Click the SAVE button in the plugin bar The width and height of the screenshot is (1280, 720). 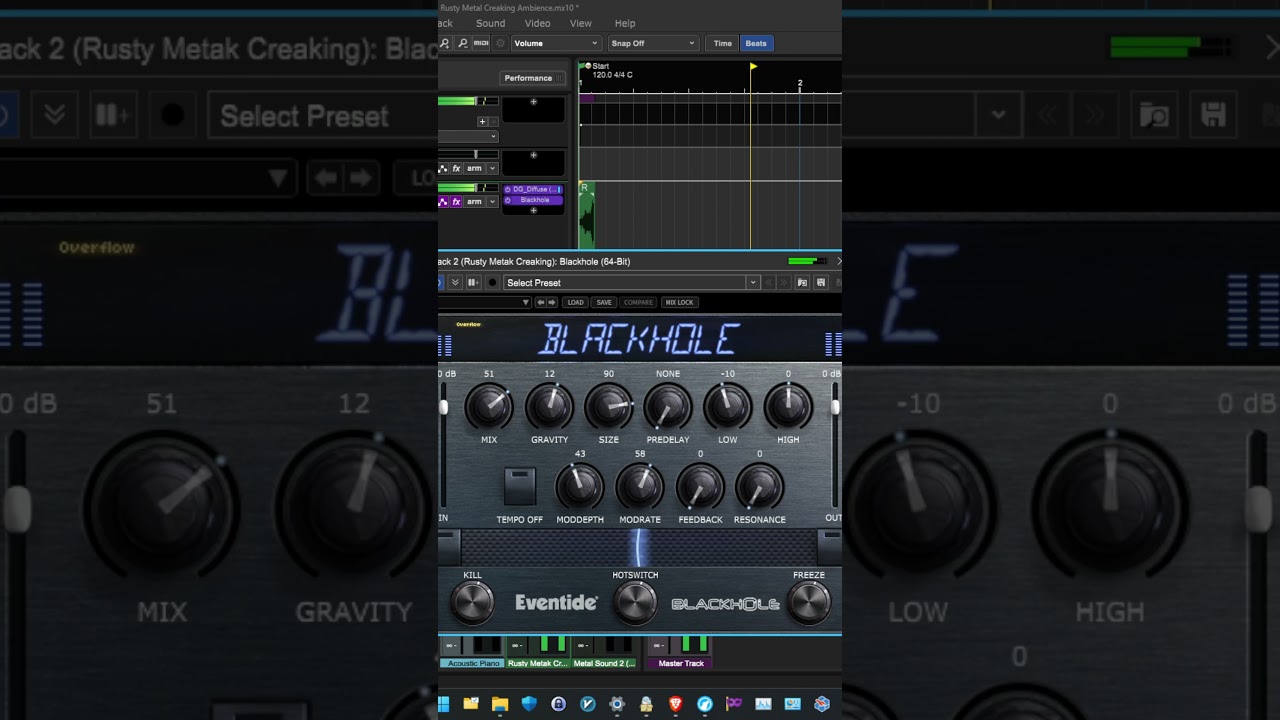tap(604, 302)
